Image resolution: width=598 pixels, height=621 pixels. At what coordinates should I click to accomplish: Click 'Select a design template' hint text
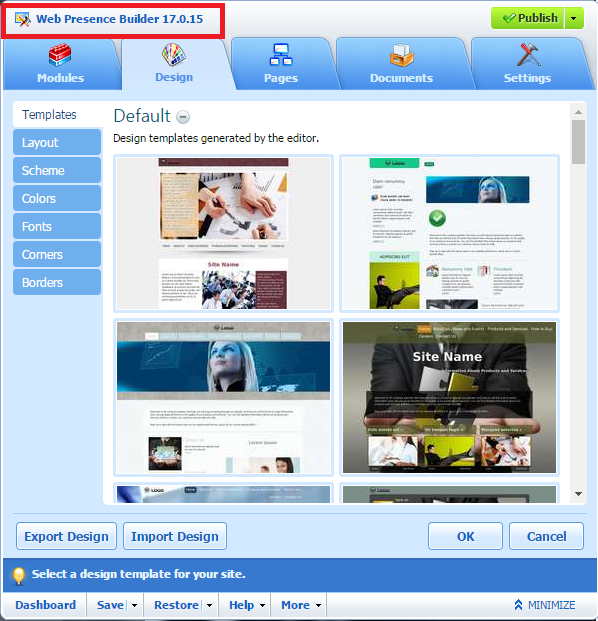[x=139, y=574]
